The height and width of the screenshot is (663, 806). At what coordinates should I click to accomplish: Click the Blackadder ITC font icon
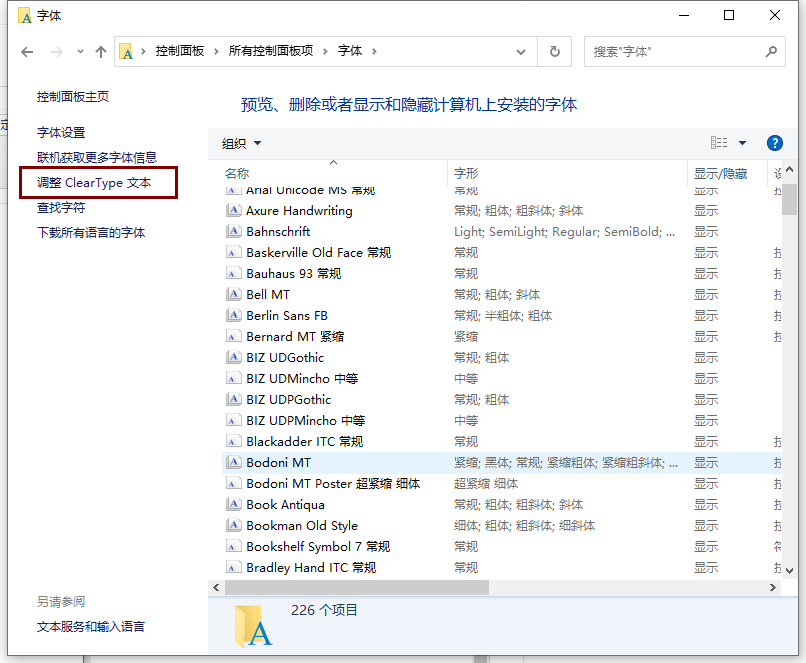234,441
